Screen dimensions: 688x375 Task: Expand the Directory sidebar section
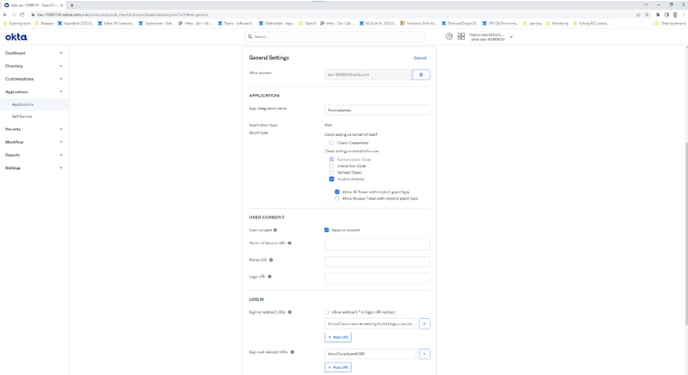click(x=34, y=66)
